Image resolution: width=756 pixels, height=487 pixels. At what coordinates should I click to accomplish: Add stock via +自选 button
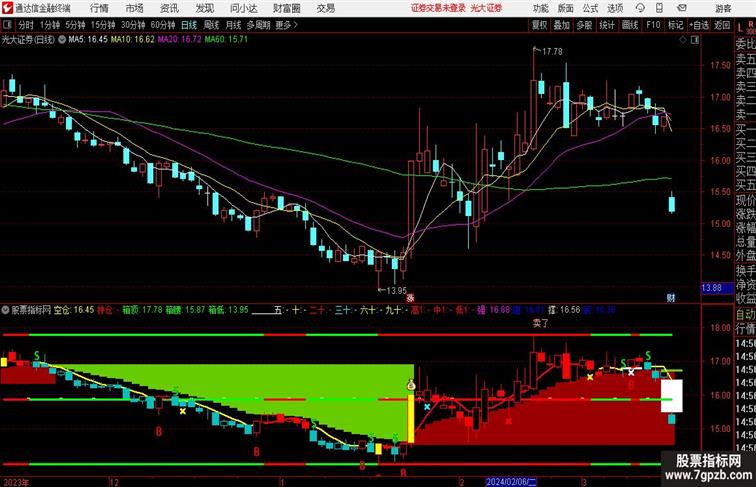(699, 25)
